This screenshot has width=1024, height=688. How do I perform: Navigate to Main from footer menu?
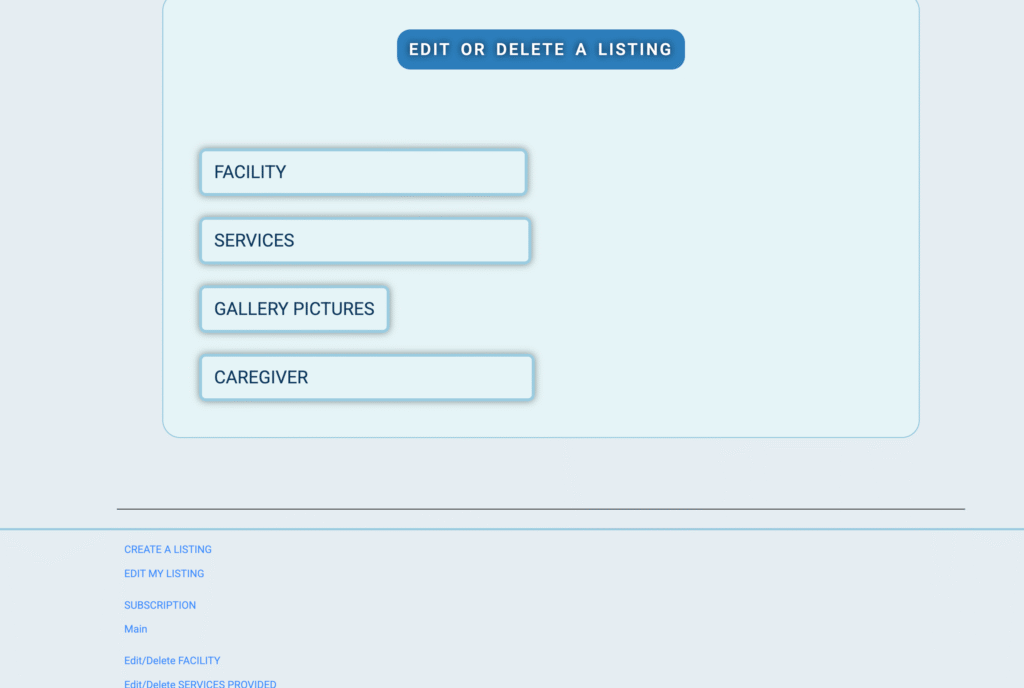pyautogui.click(x=136, y=629)
